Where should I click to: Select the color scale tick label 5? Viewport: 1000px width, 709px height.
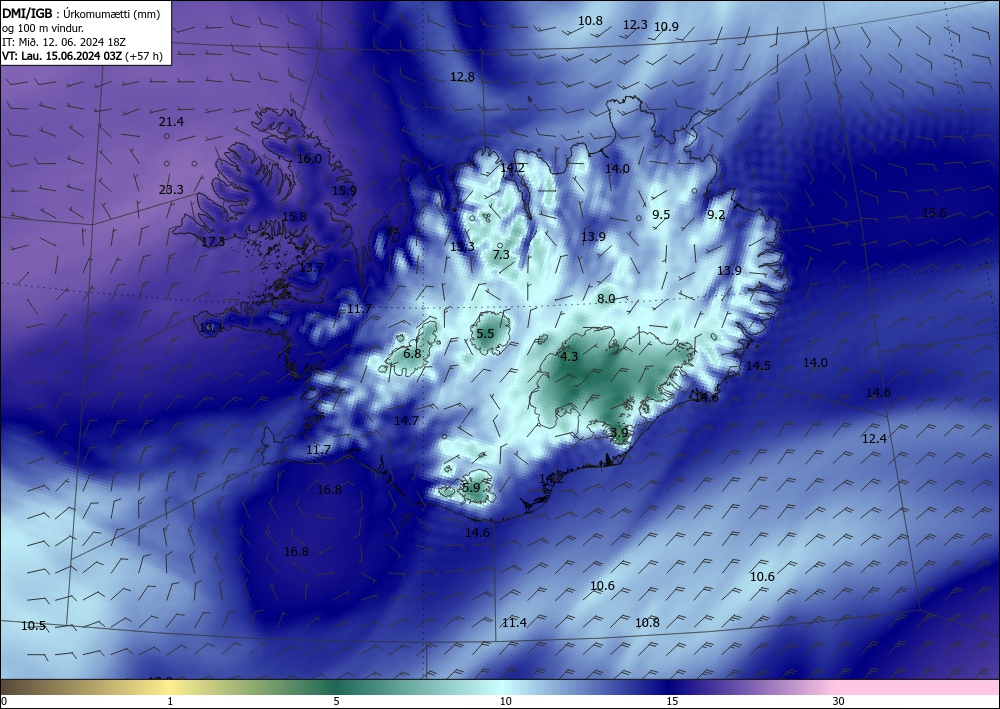(x=336, y=701)
